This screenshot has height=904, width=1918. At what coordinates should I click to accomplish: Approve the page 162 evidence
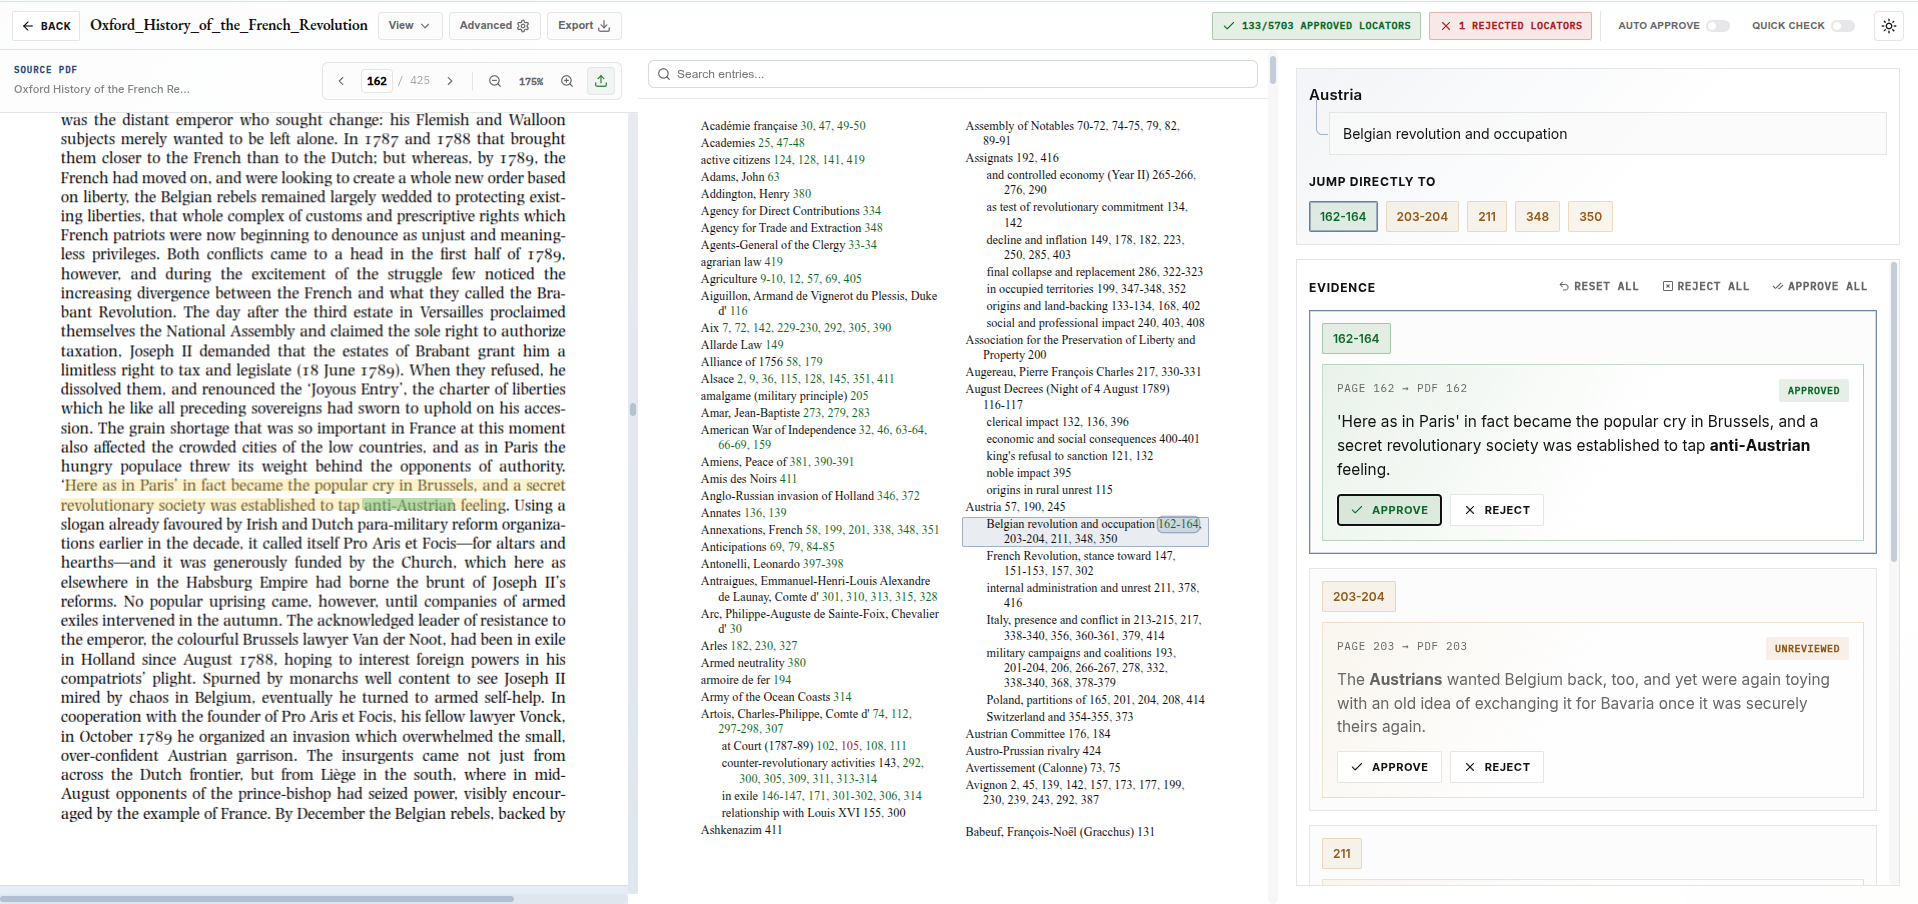(1388, 510)
